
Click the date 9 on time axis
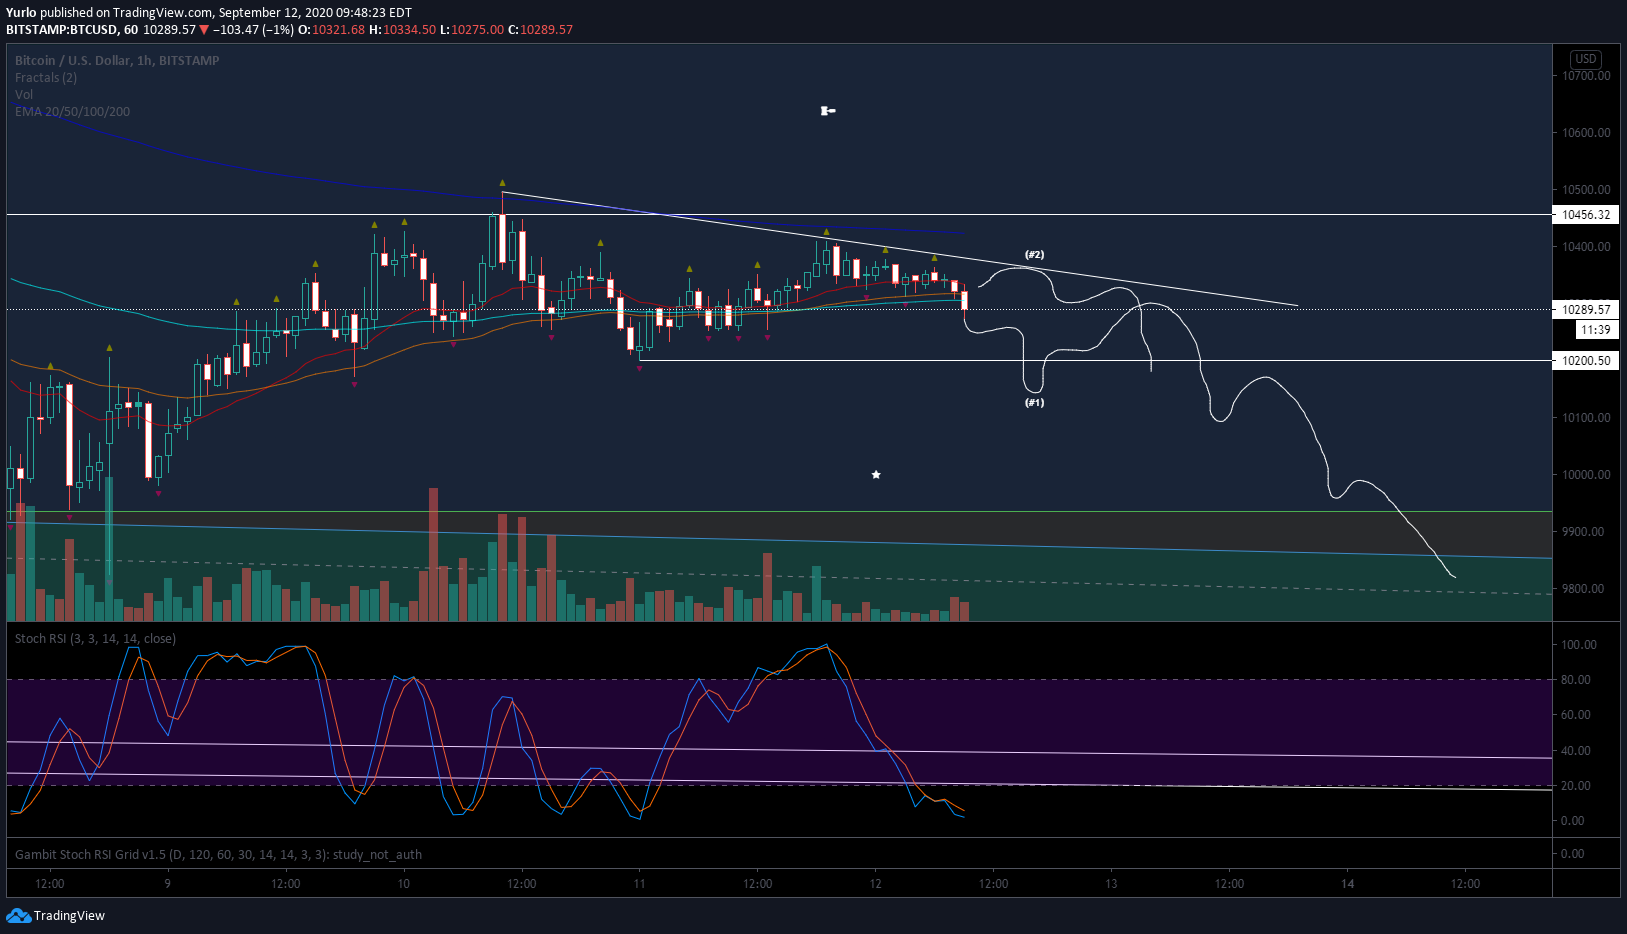pos(167,884)
